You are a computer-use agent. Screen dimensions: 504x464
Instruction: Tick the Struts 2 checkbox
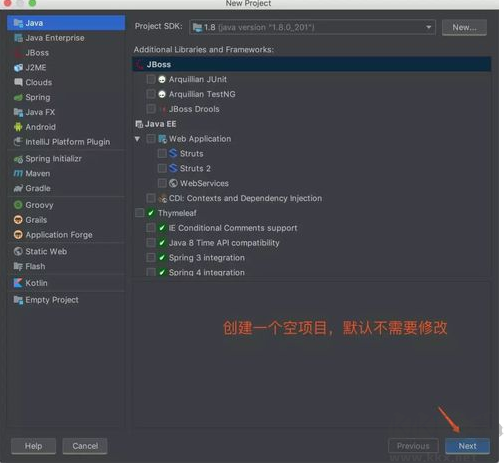(162, 168)
